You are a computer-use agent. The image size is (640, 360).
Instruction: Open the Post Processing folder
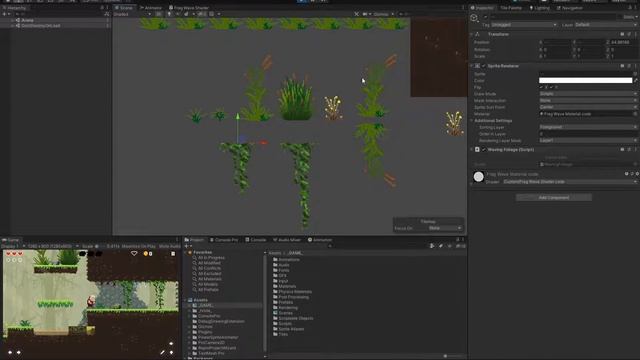[x=291, y=297]
